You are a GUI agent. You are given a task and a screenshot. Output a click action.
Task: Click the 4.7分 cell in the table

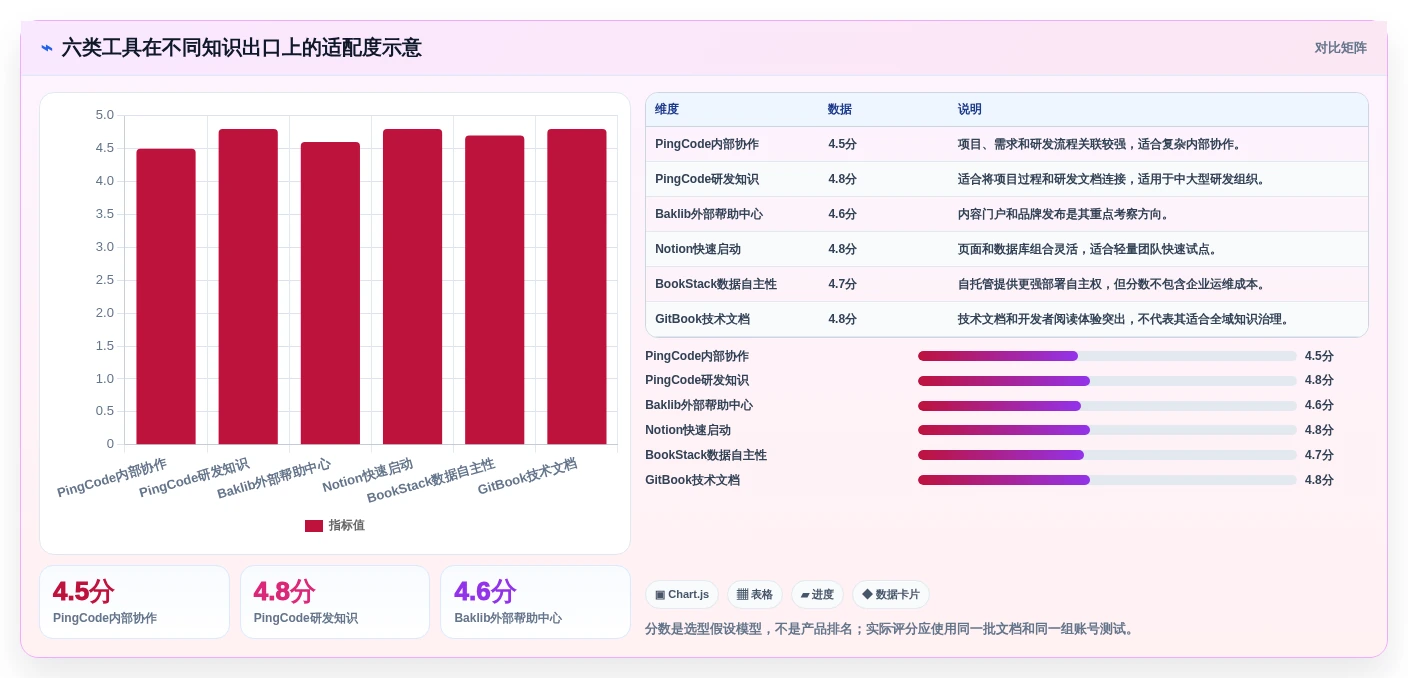(842, 284)
